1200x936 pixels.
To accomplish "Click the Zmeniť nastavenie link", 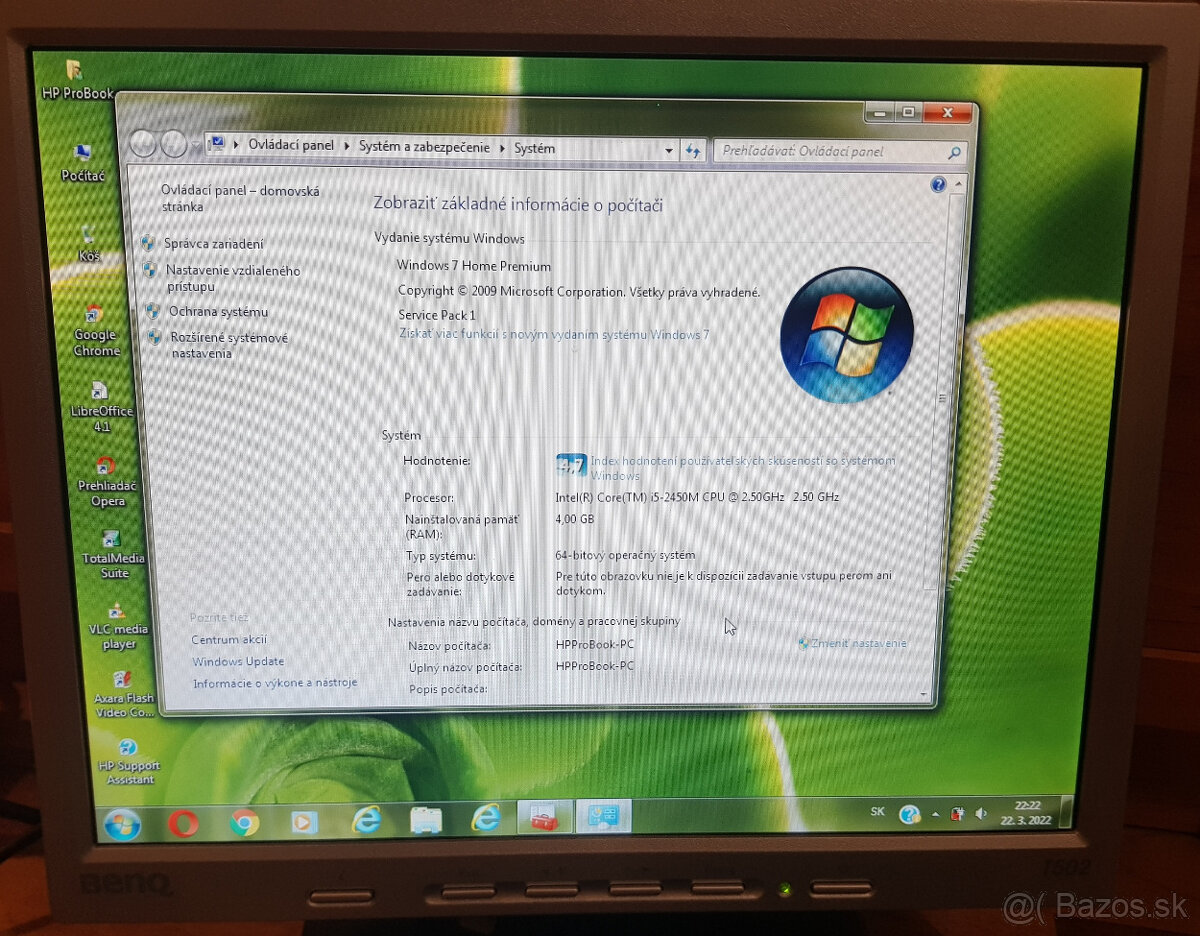I will pos(859,644).
